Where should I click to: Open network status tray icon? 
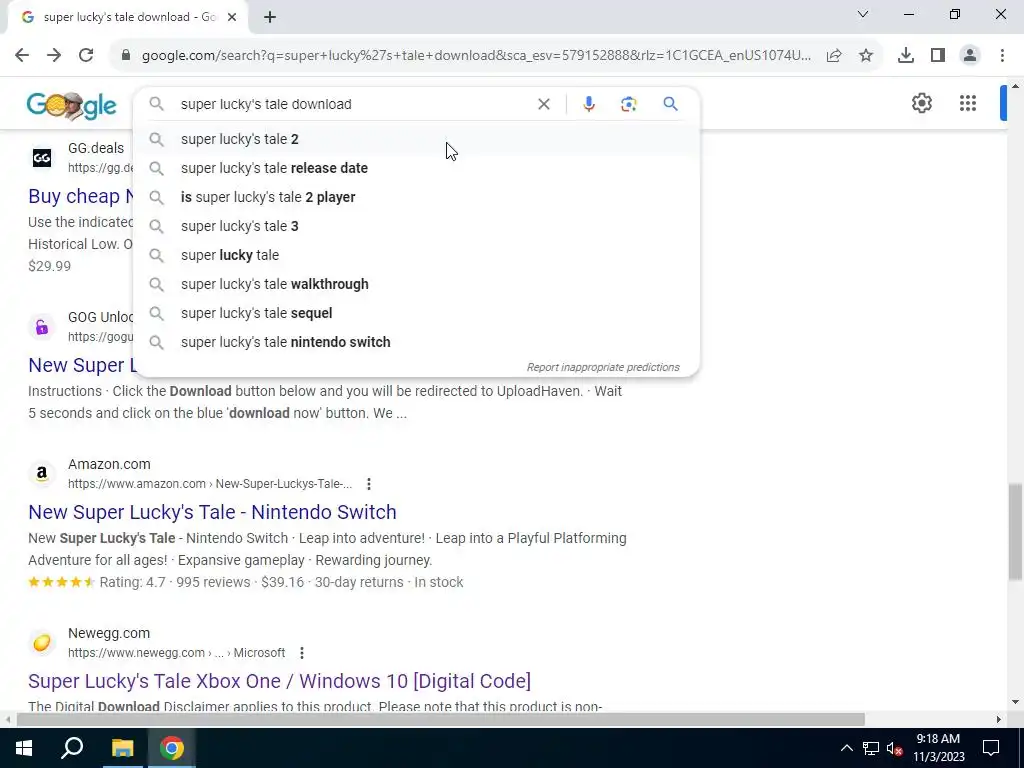(871, 748)
